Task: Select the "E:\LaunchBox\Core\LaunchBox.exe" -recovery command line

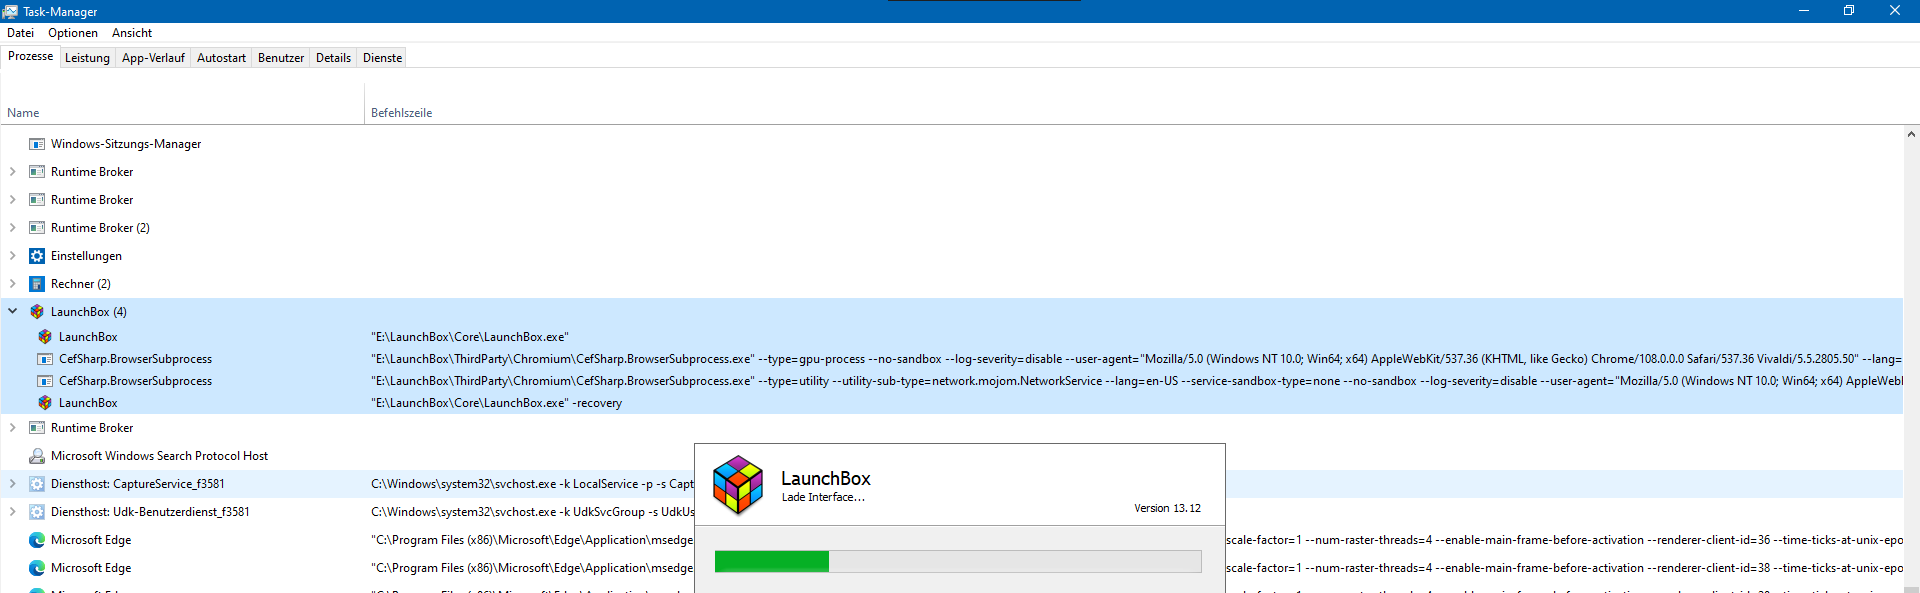Action: 496,403
